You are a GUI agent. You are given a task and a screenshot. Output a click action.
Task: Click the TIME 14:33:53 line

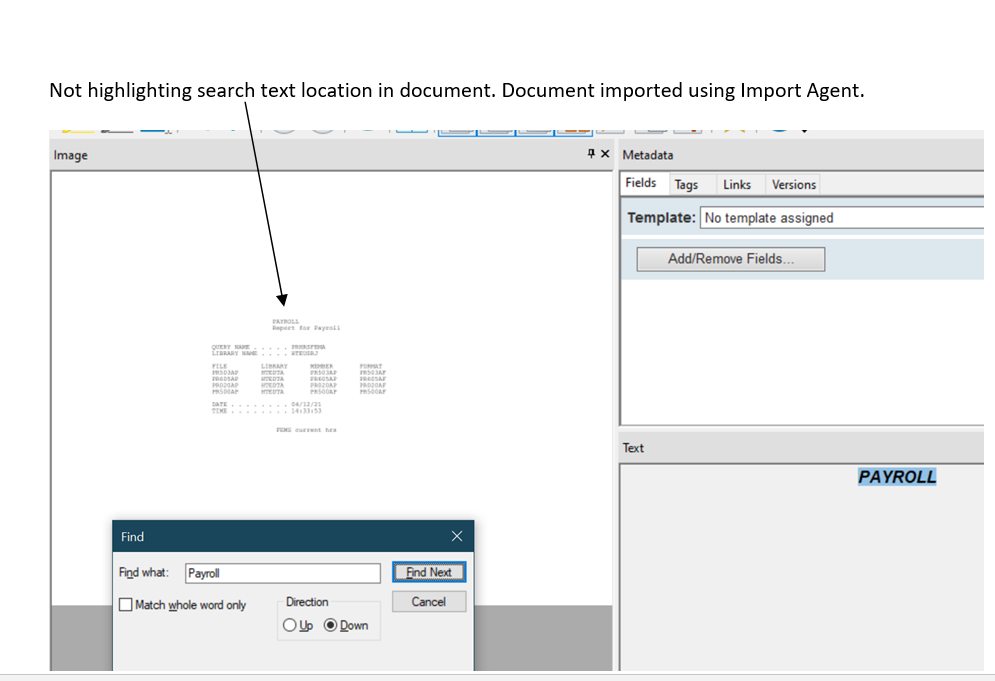point(267,411)
